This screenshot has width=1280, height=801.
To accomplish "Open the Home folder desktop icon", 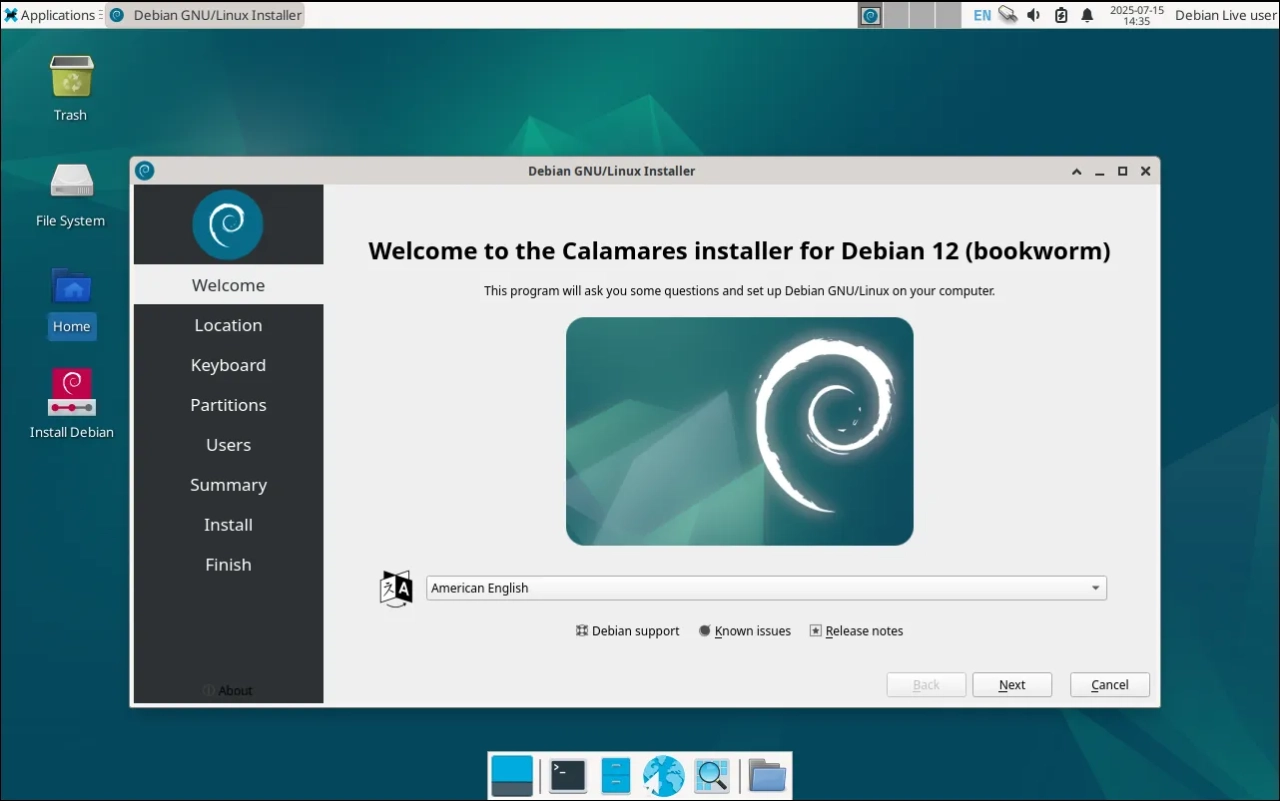I will pos(71,289).
